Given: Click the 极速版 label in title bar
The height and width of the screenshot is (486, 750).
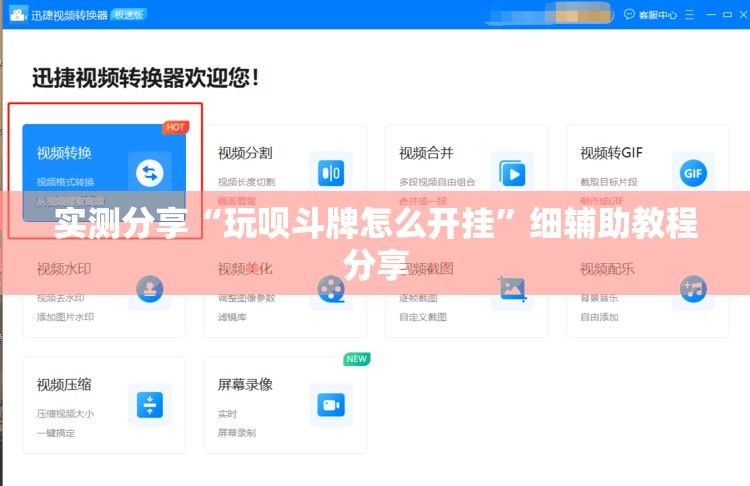Looking at the screenshot, I should point(129,15).
